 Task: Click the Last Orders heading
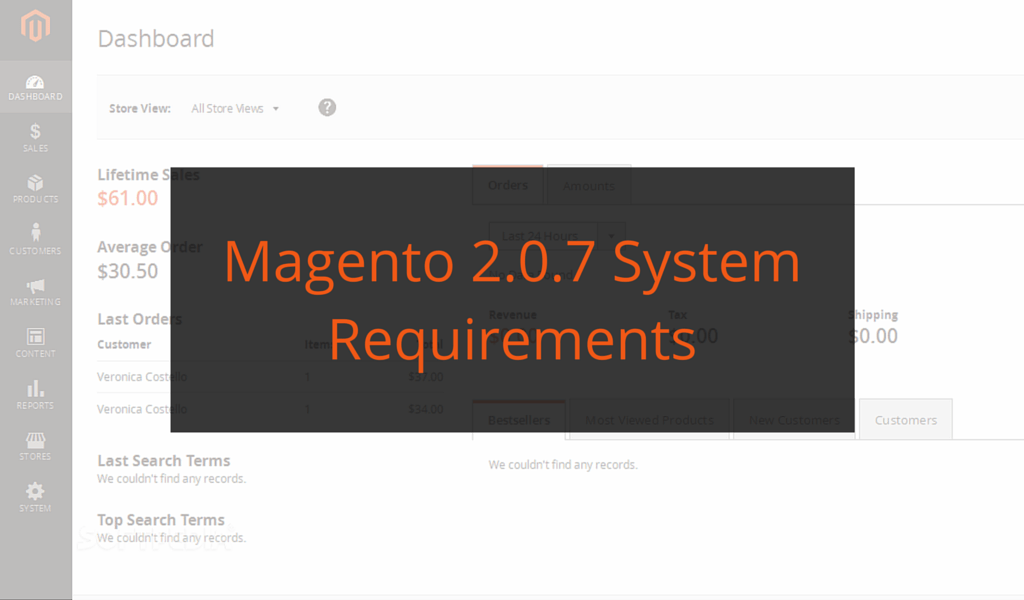click(140, 319)
